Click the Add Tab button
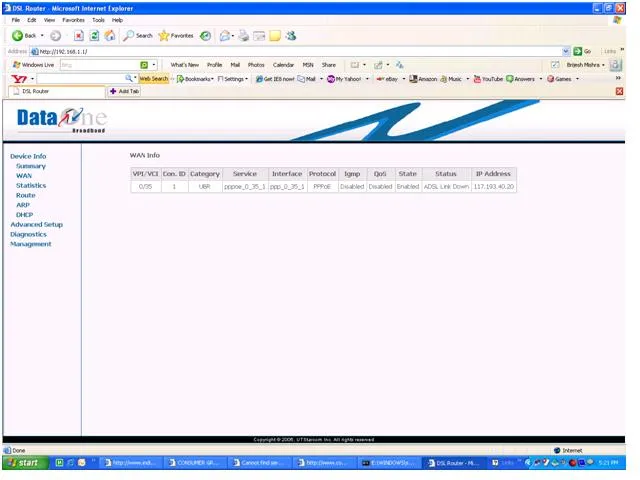 point(125,91)
